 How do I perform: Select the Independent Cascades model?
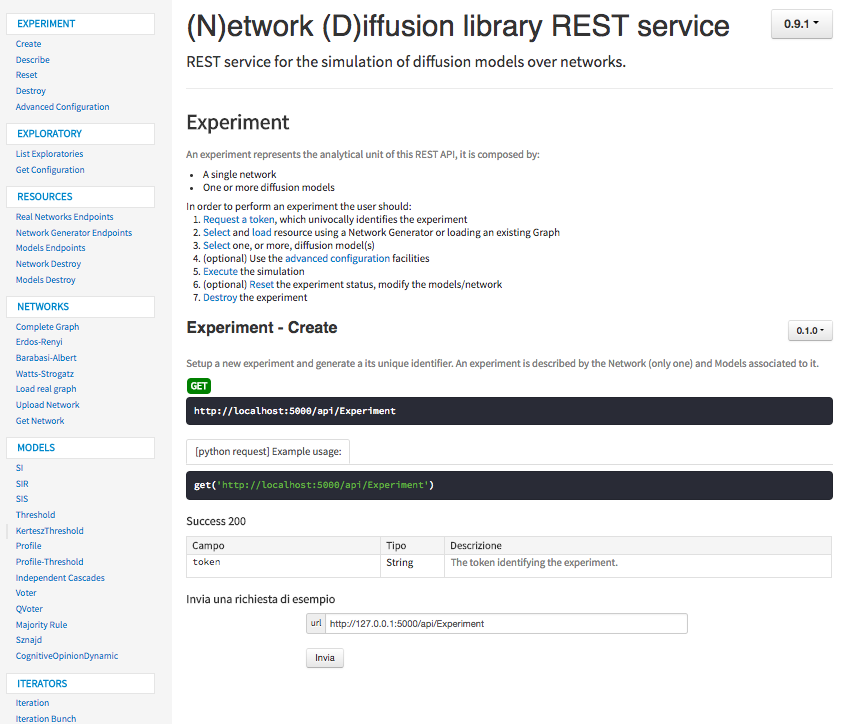[60, 578]
